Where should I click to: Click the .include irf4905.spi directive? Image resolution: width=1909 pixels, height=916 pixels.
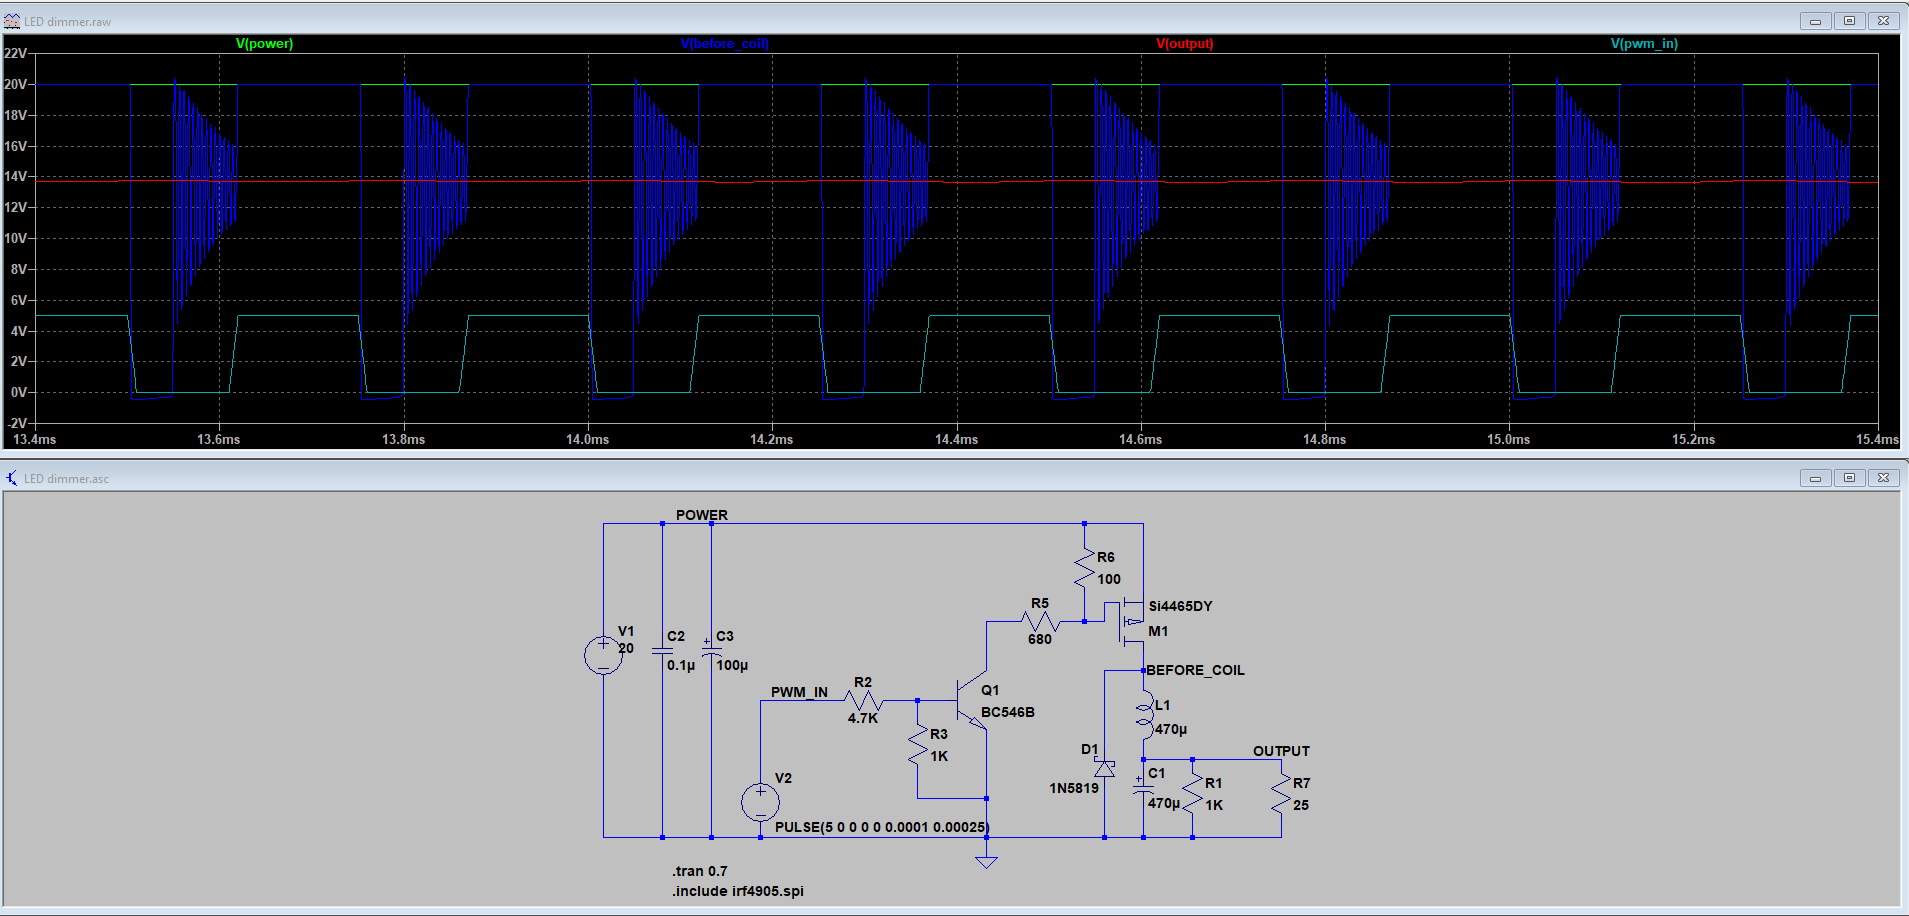point(738,891)
